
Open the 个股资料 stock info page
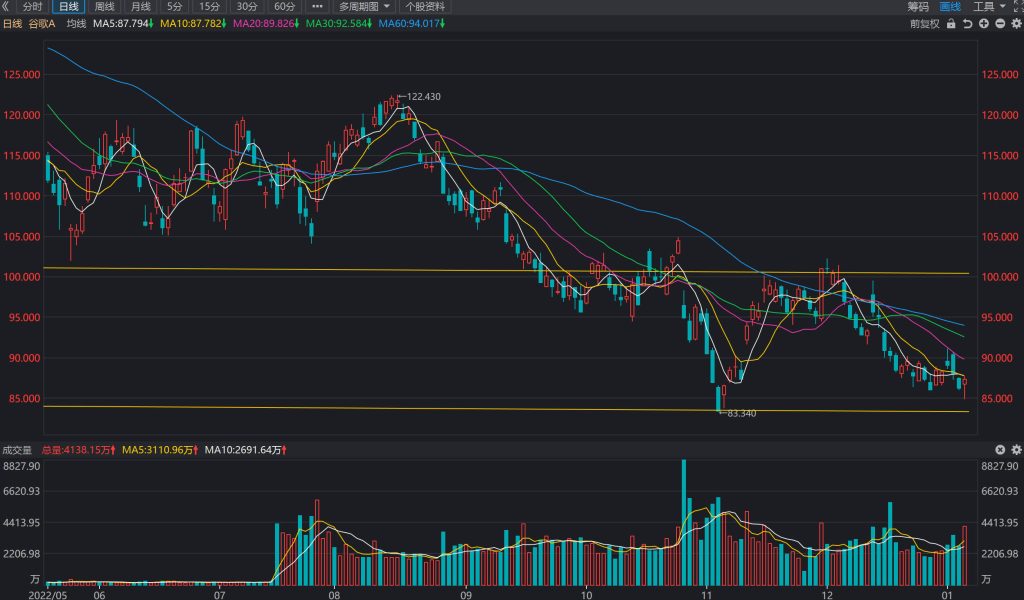(x=425, y=7)
